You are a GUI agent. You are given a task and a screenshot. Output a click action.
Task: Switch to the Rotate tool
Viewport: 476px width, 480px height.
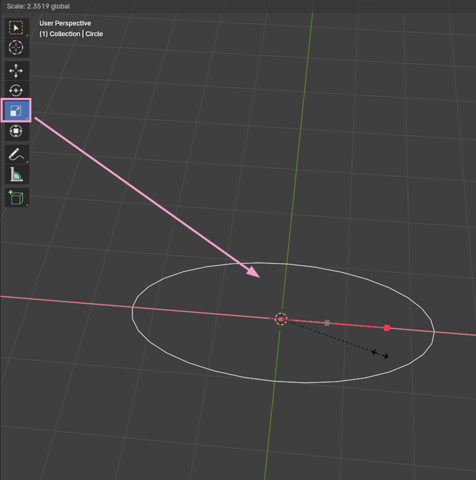pos(16,90)
